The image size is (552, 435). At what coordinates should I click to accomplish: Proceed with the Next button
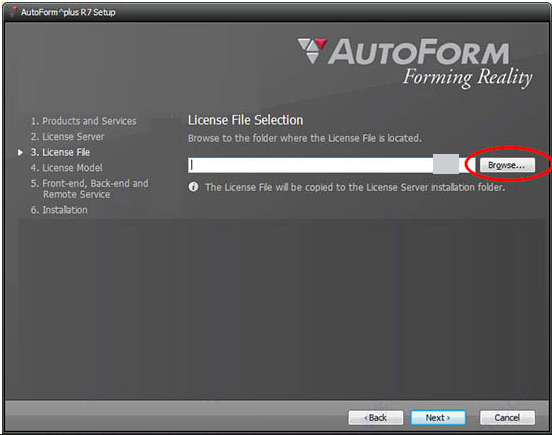click(438, 418)
